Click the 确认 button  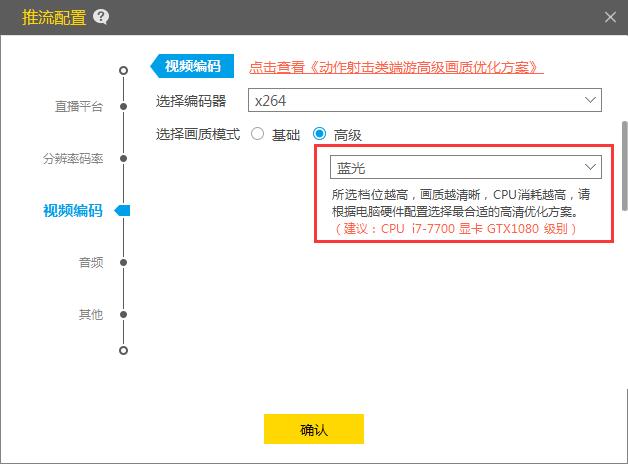pos(314,429)
